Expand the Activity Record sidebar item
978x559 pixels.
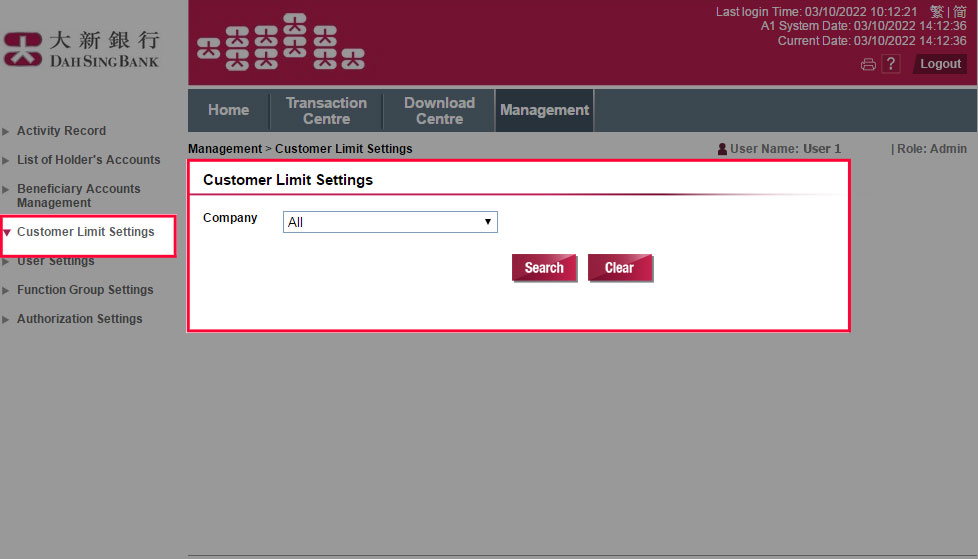[x=61, y=131]
